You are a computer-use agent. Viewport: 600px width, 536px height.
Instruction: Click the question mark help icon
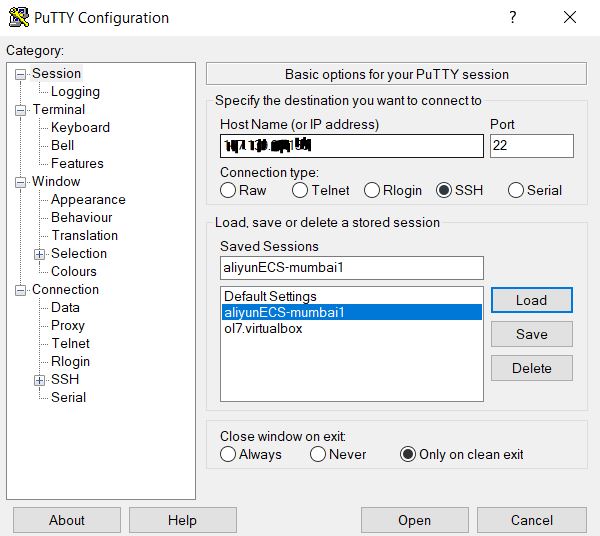(513, 17)
